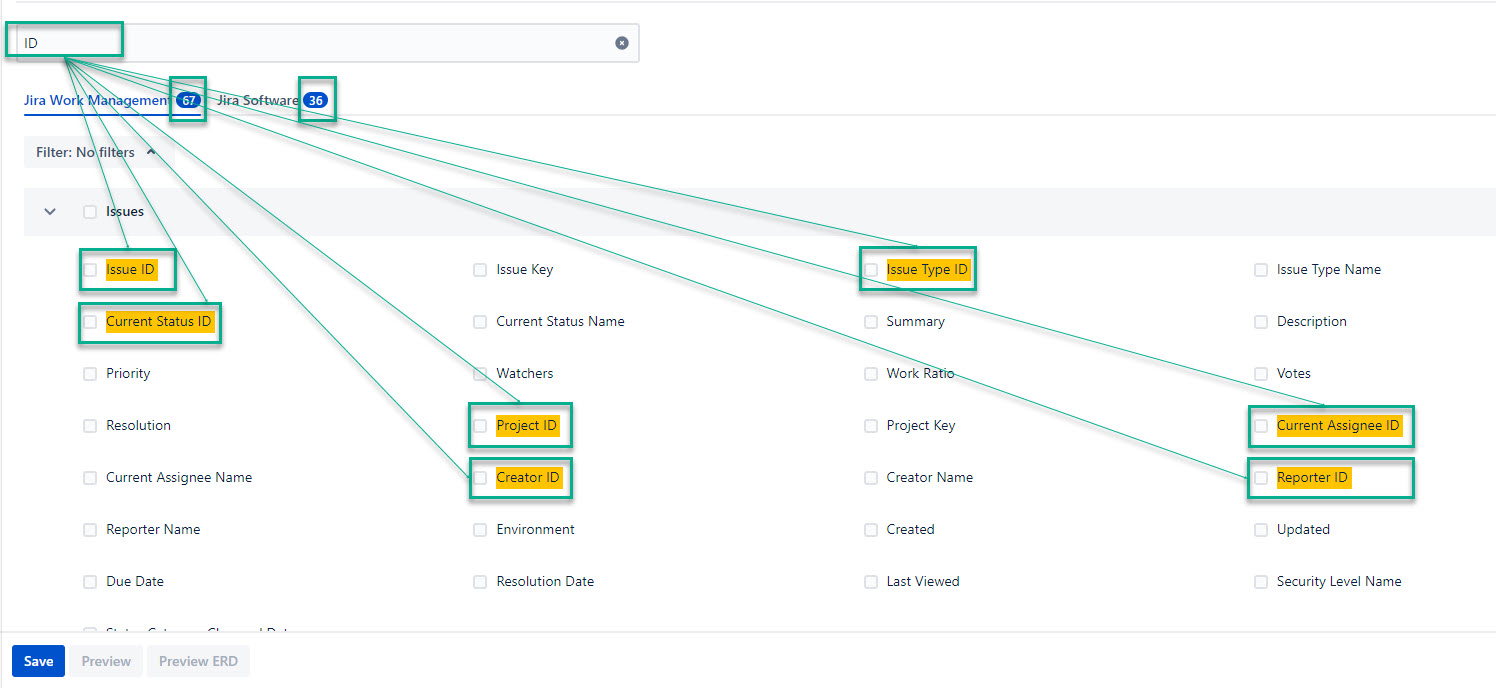The width and height of the screenshot is (1496, 688).
Task: Click the Preview ERD button
Action: pos(198,661)
